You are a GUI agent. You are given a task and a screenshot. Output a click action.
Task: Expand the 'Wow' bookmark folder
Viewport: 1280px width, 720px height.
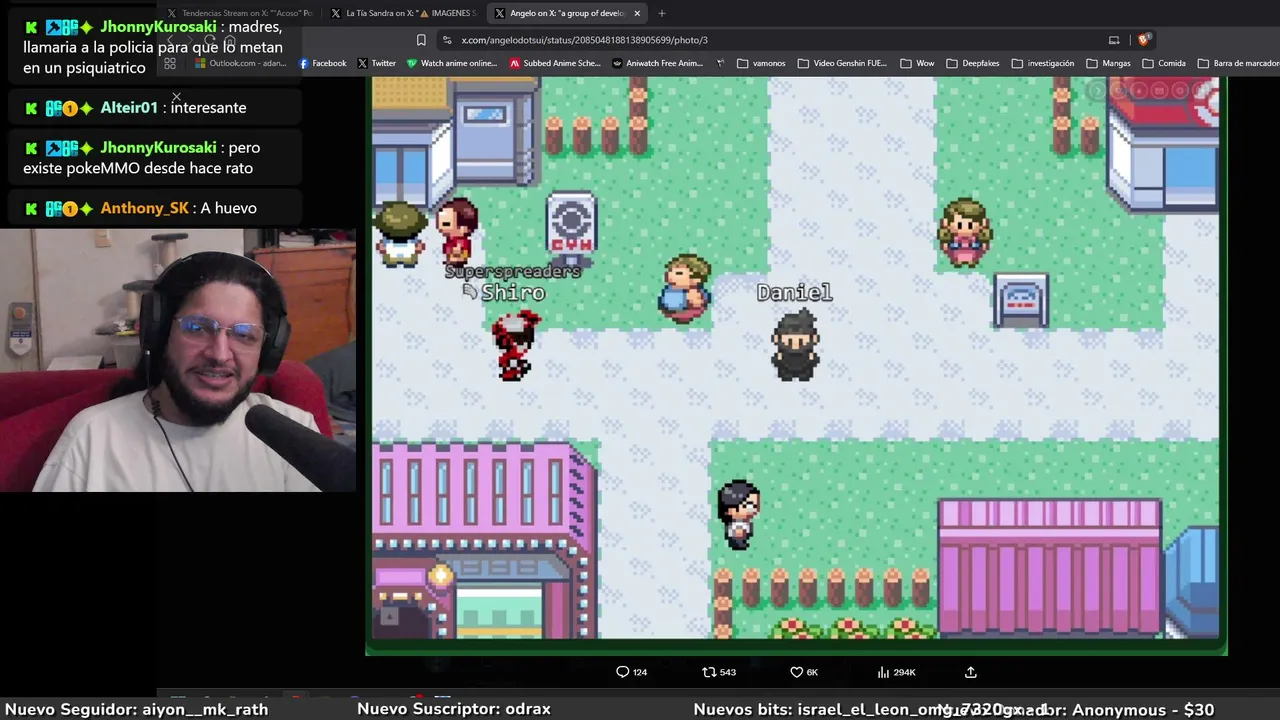tap(917, 63)
